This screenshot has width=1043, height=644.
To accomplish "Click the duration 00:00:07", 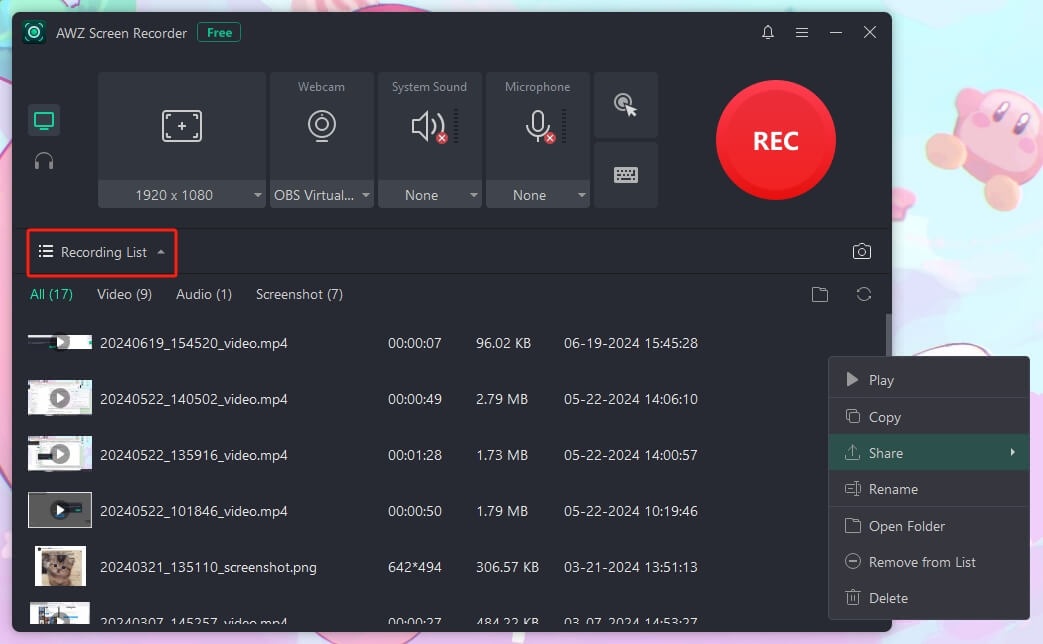I will 414,343.
